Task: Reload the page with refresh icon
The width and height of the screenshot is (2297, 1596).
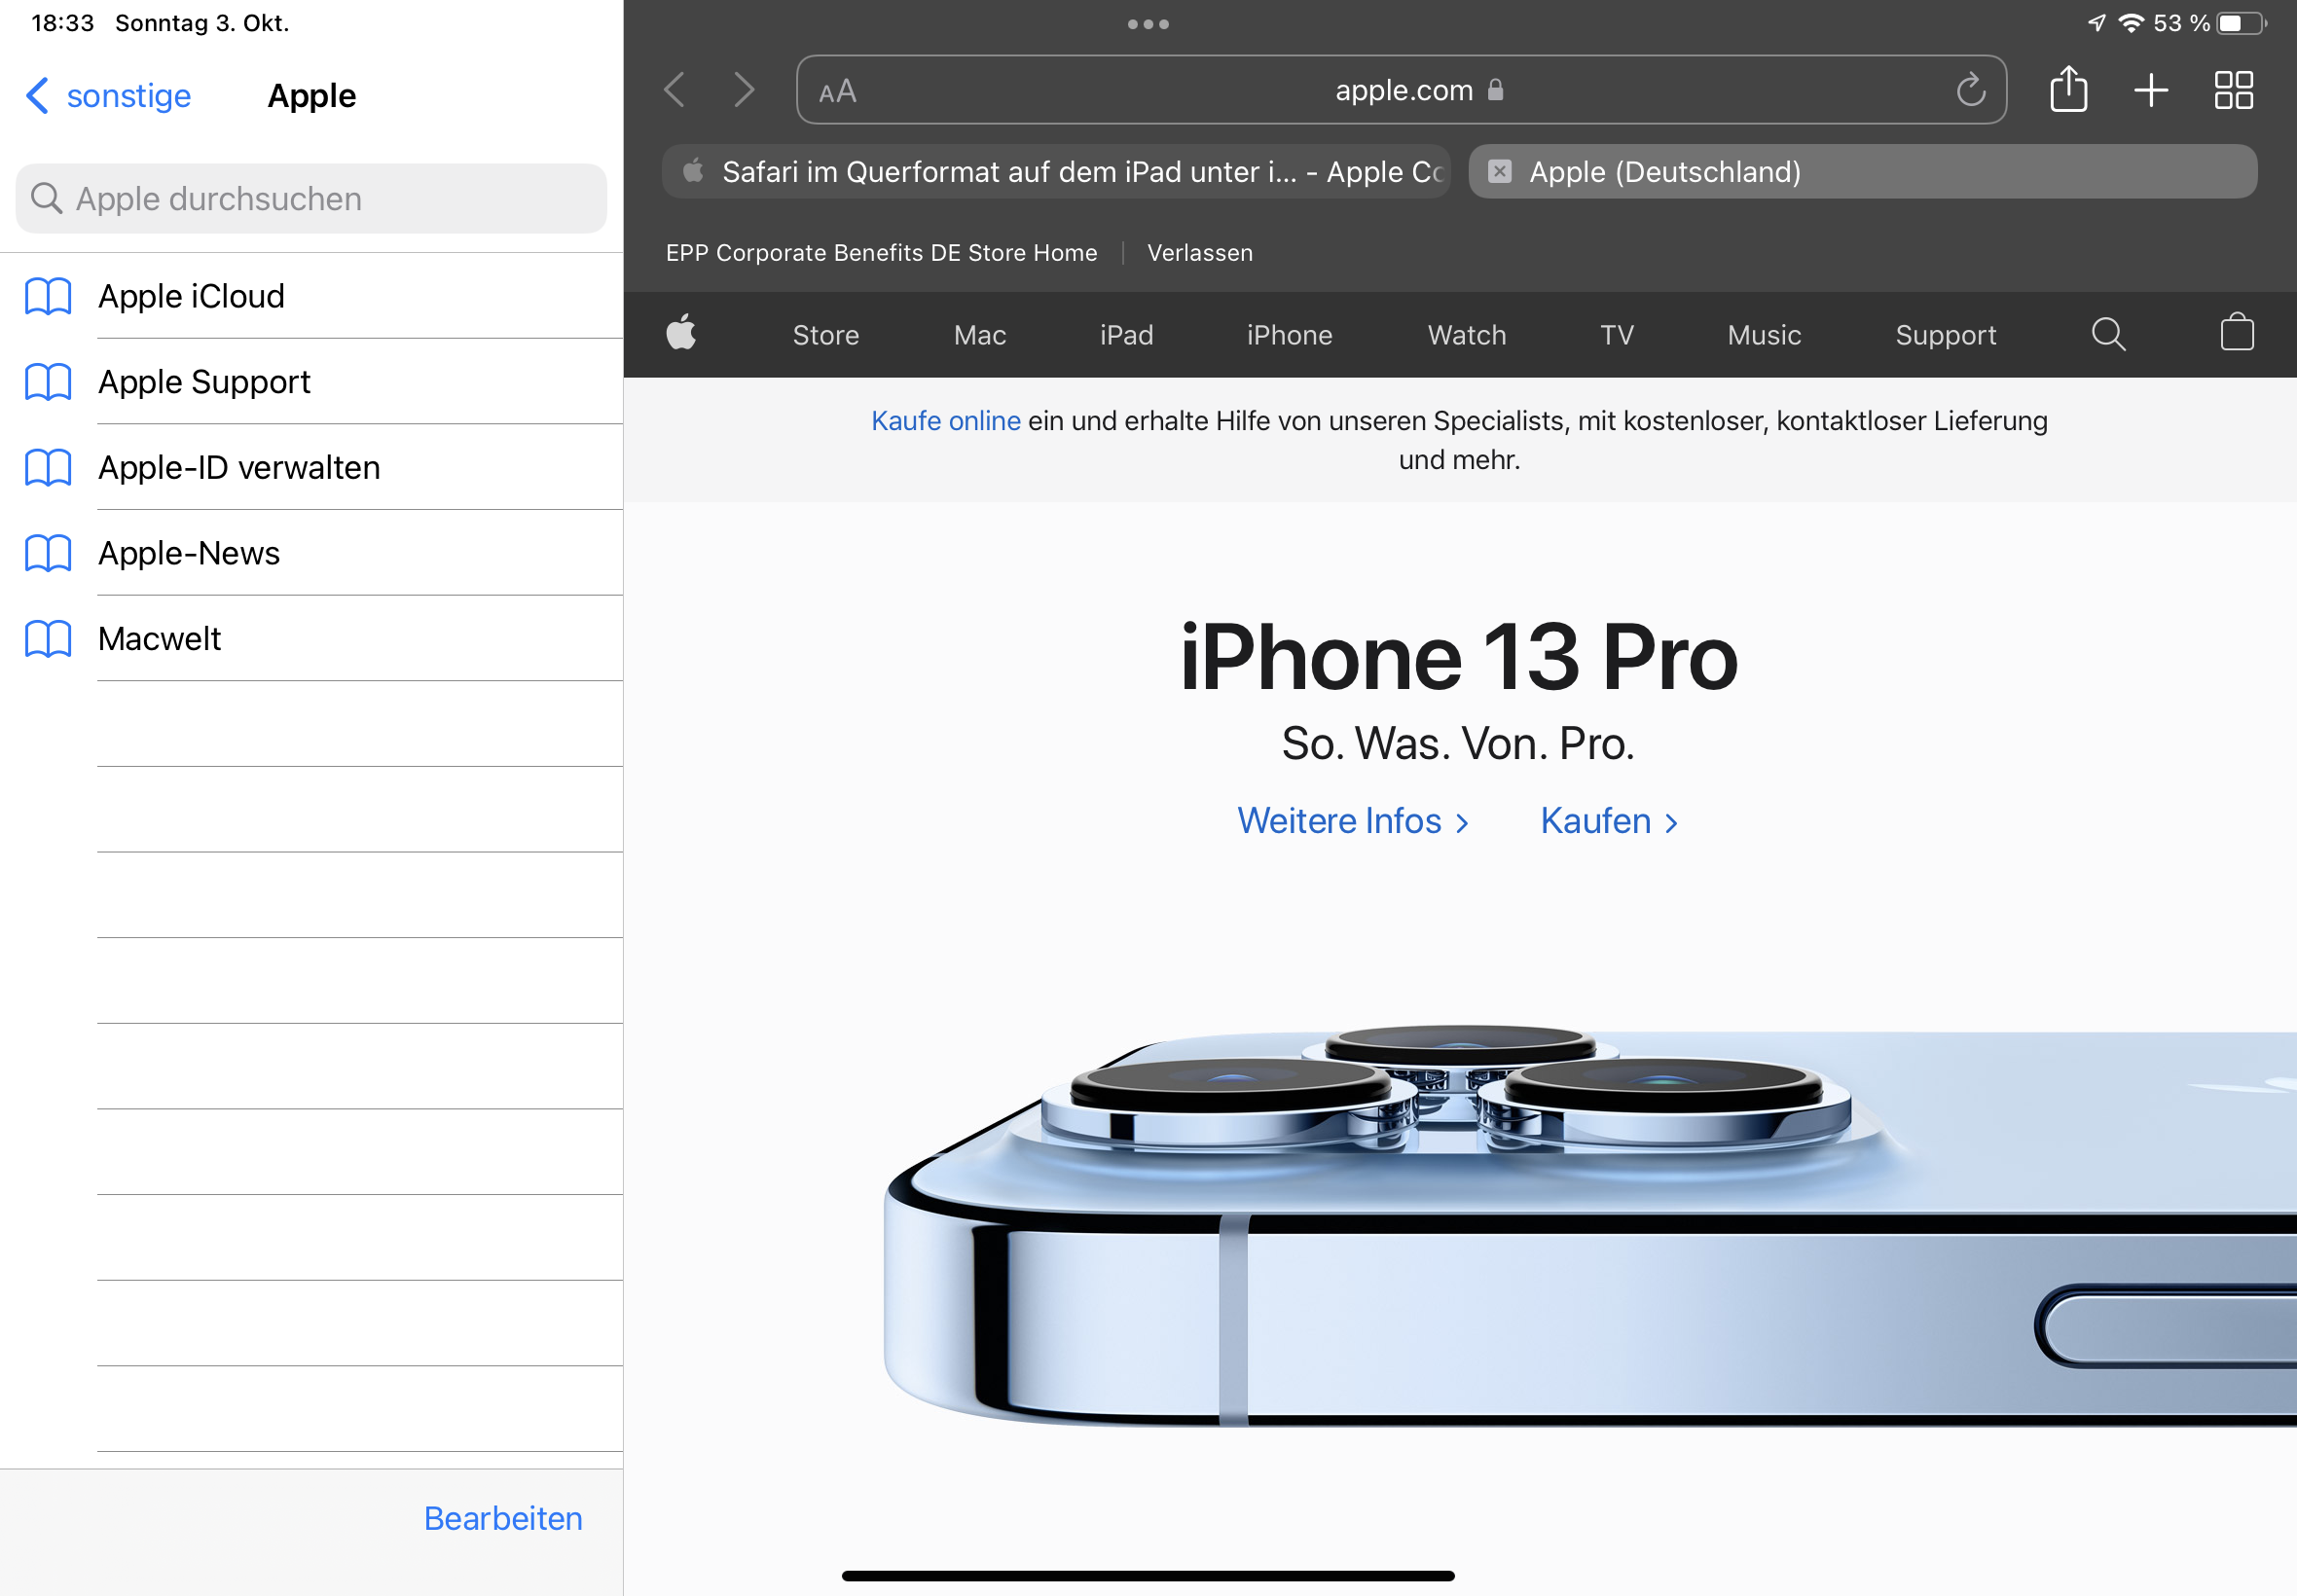Action: point(1970,90)
